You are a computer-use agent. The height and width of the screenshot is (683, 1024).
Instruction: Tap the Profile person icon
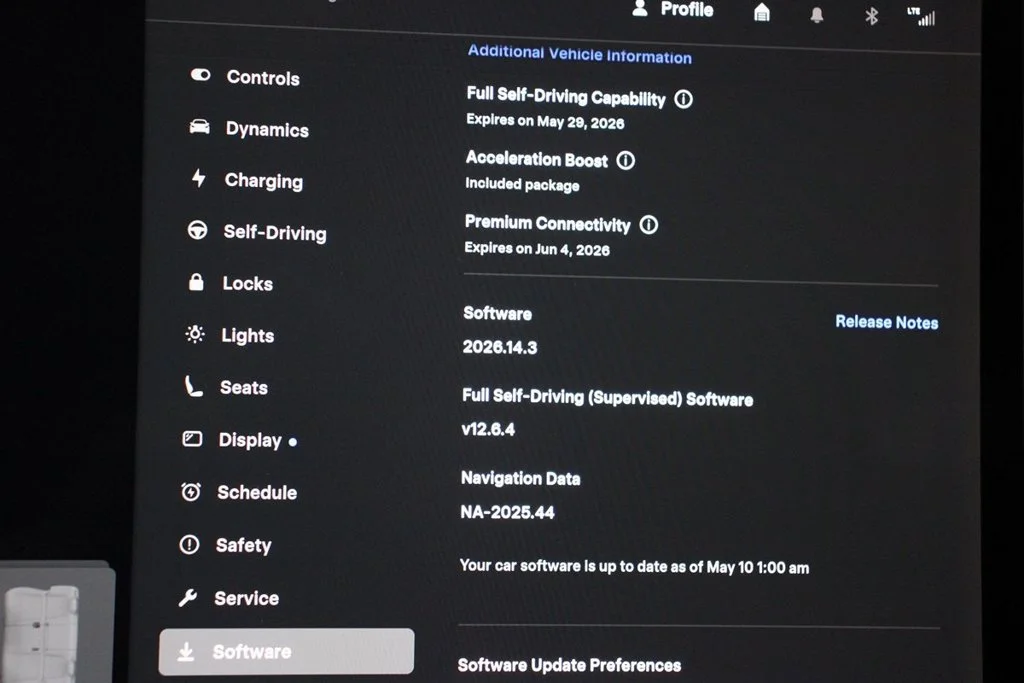click(x=640, y=8)
